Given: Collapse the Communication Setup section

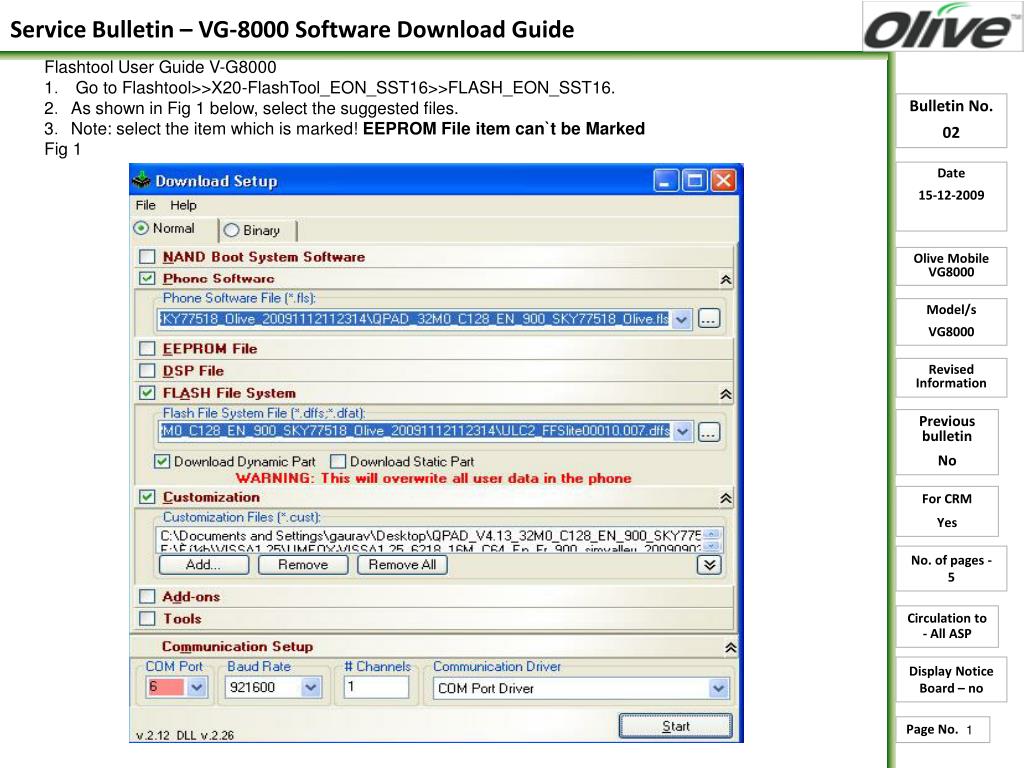Looking at the screenshot, I should click(x=731, y=648).
